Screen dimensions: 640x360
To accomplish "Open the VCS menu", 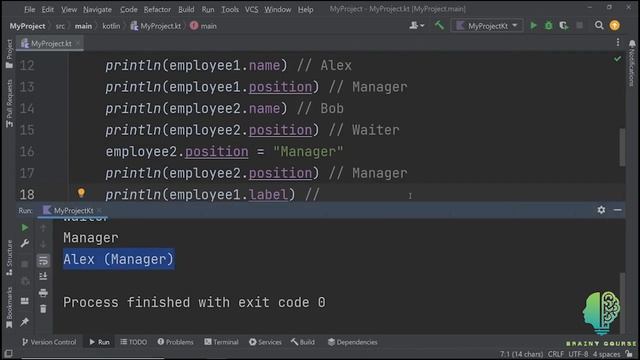I will (x=251, y=9).
